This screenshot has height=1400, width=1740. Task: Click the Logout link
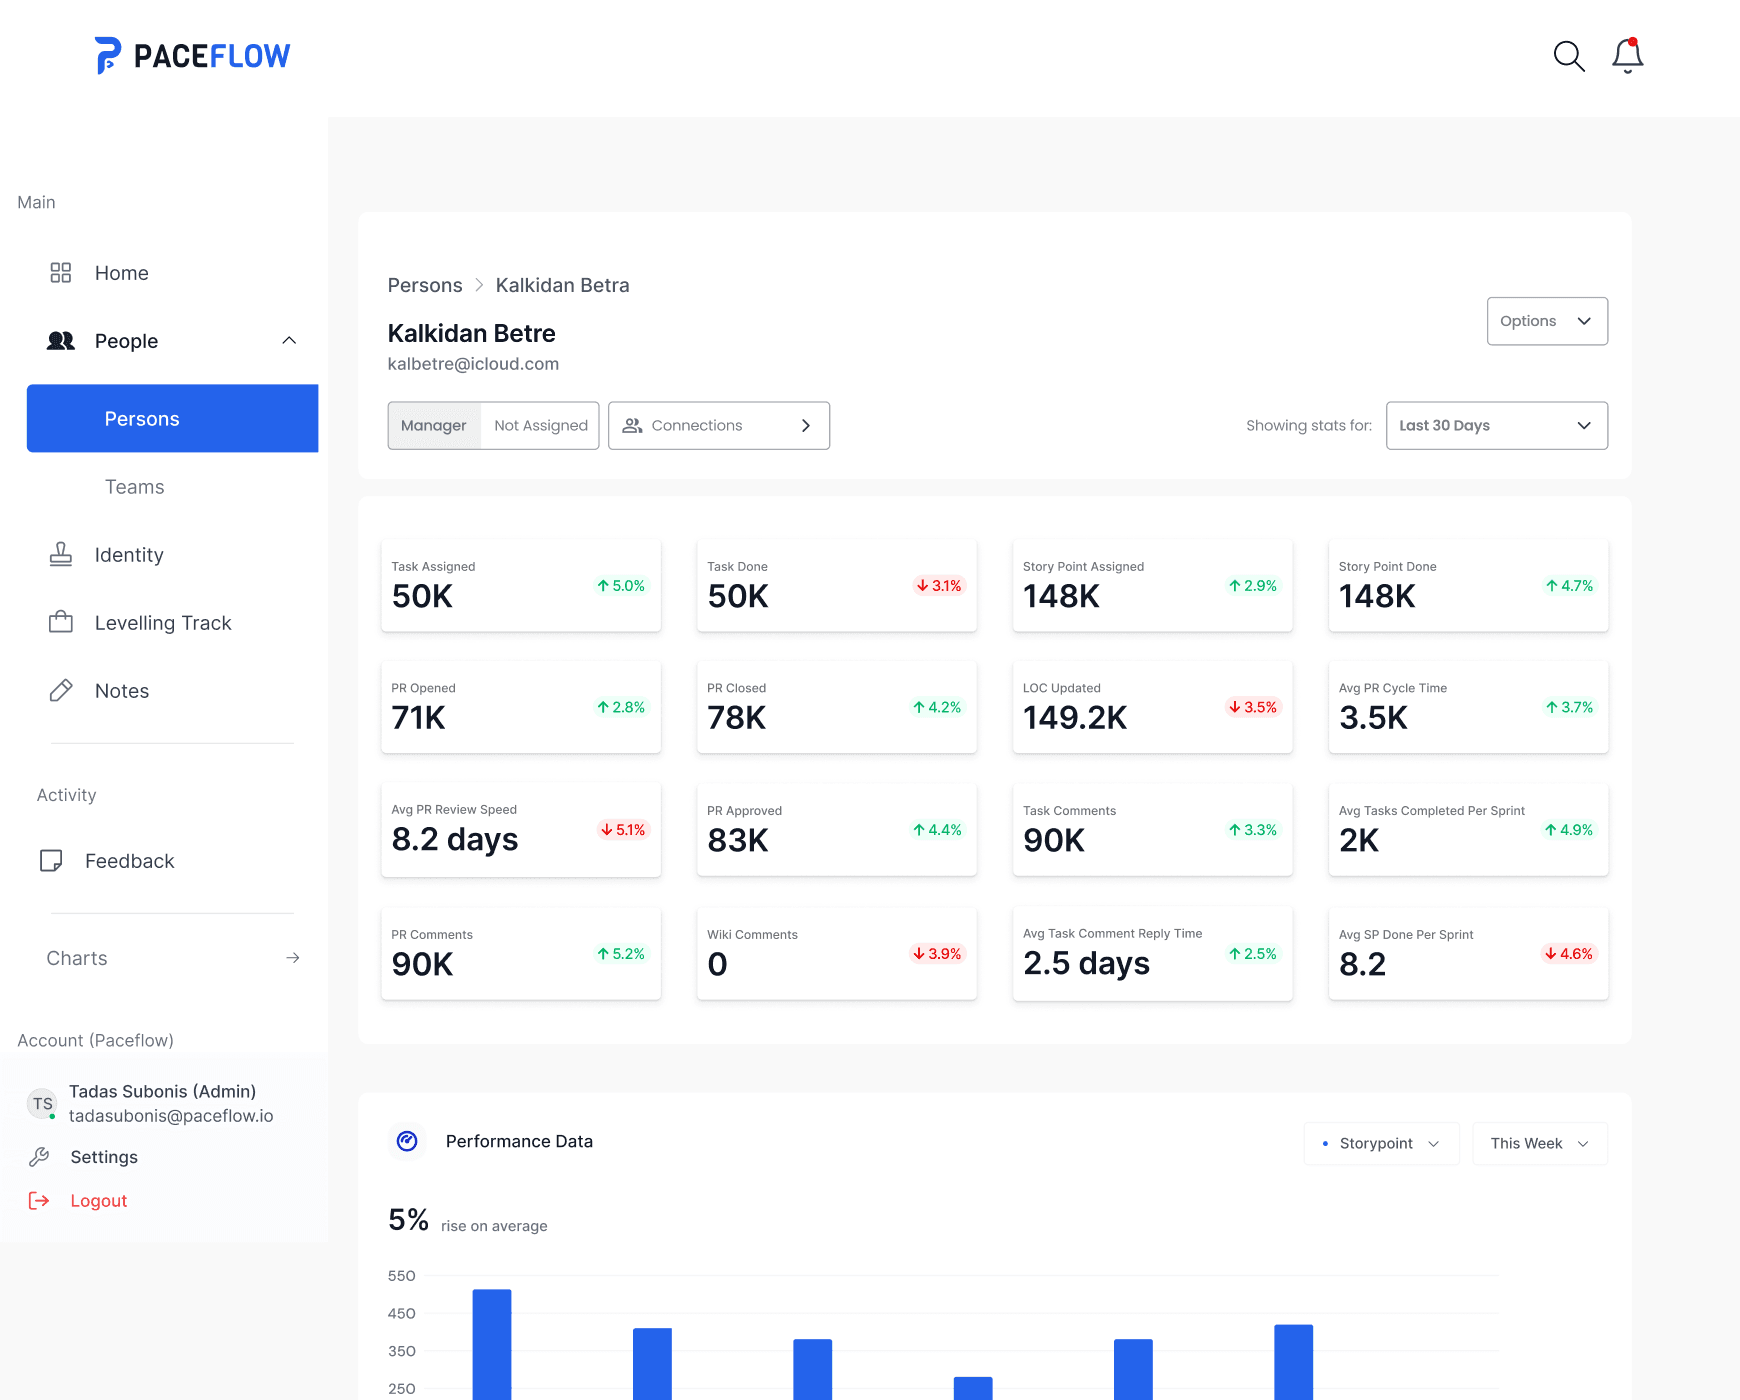tap(99, 1201)
